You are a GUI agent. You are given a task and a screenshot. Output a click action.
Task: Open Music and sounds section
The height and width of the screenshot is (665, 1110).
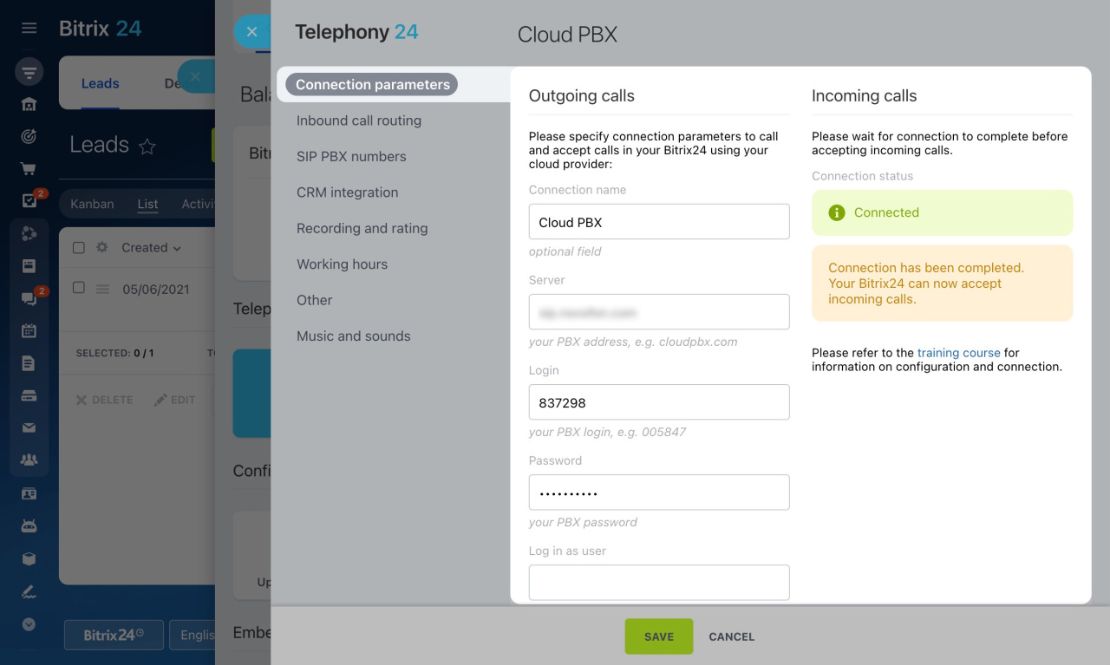click(x=353, y=336)
